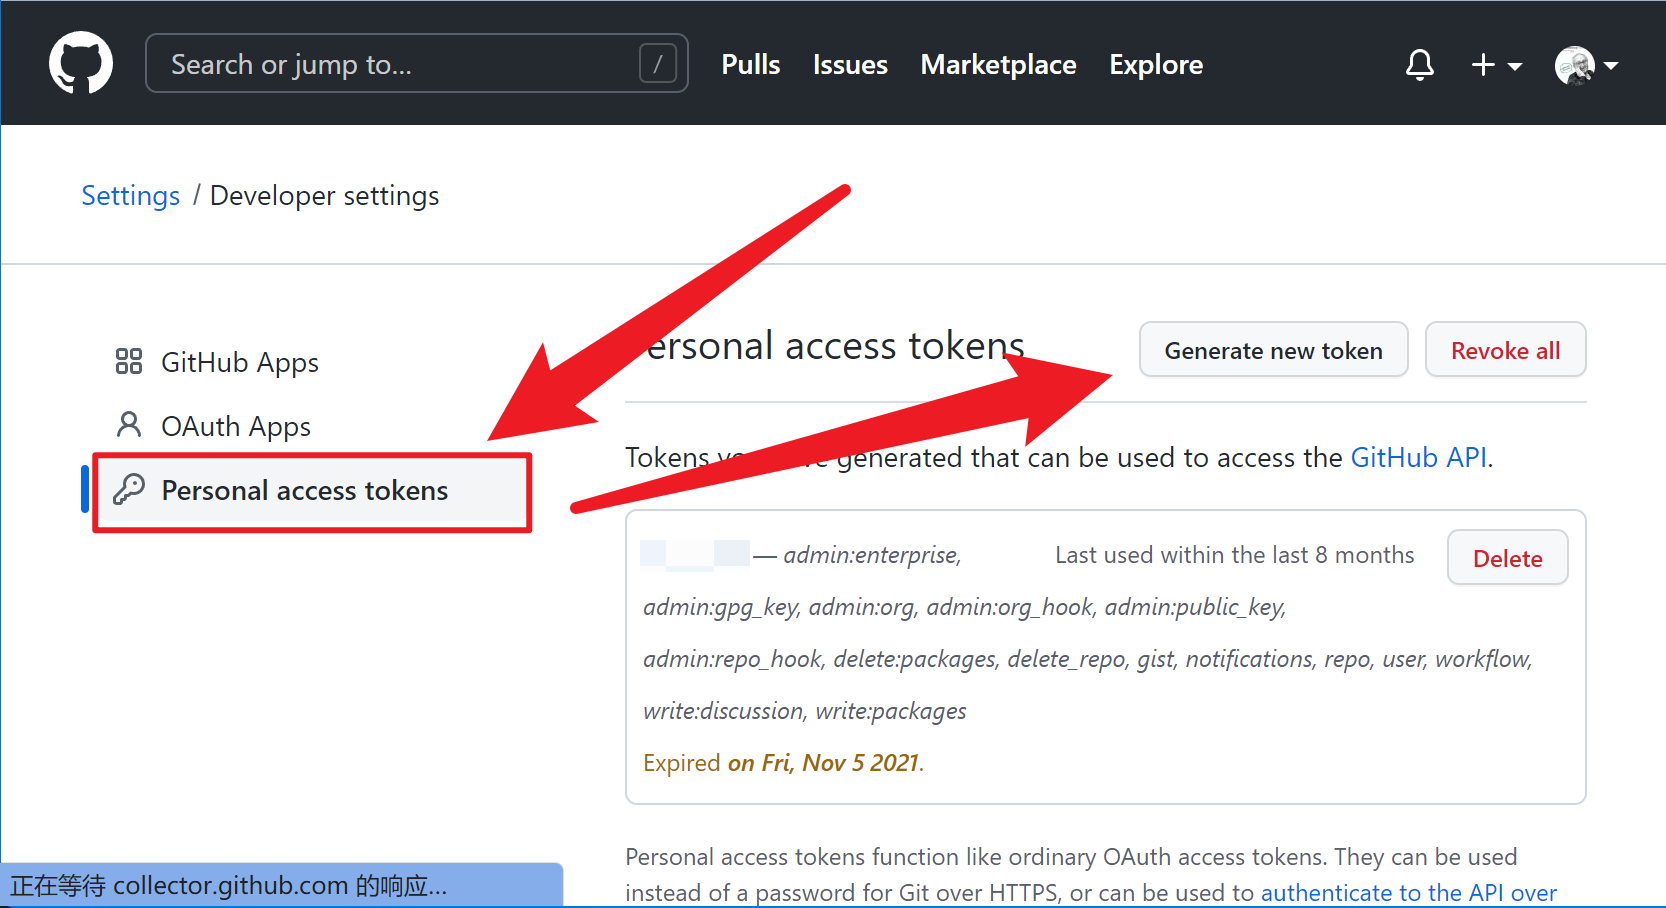Focus the Search or jump to field

pos(416,64)
